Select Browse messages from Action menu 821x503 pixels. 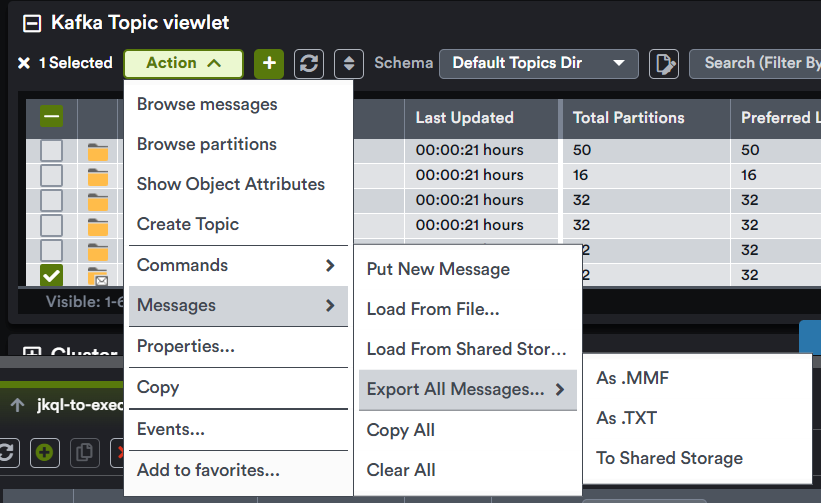238,105
